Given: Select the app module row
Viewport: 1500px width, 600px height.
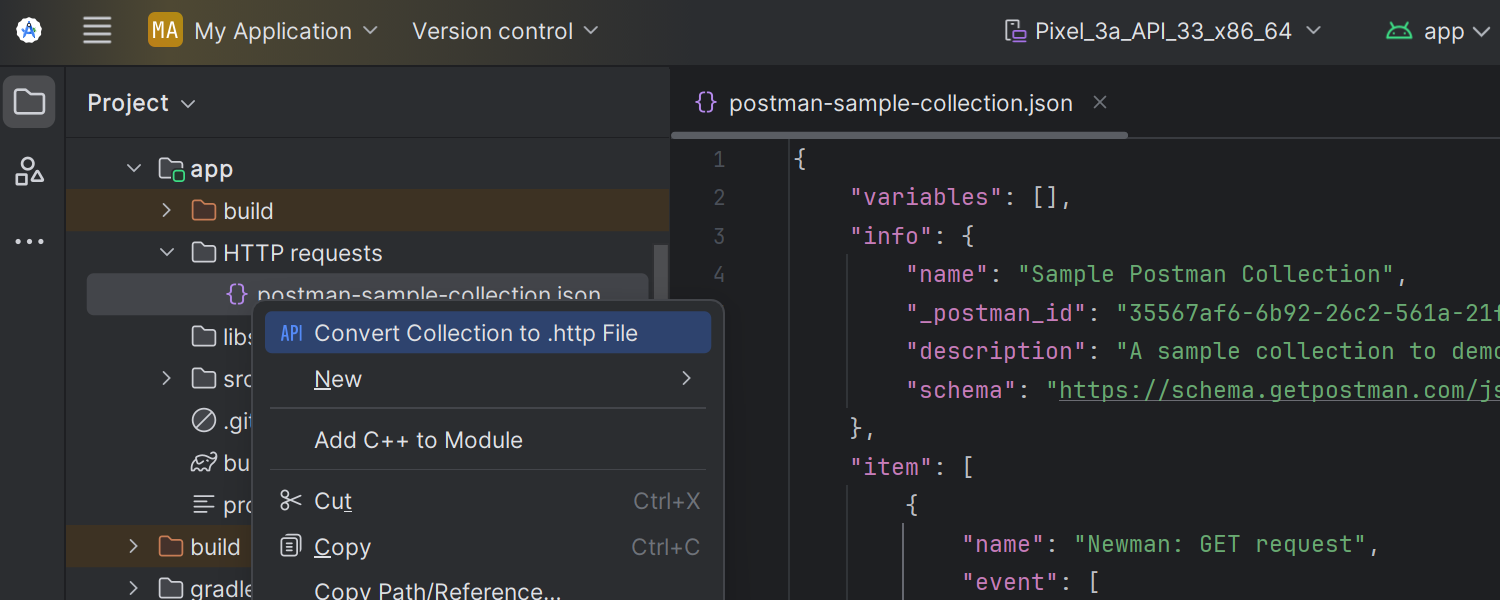Looking at the screenshot, I should [x=367, y=169].
